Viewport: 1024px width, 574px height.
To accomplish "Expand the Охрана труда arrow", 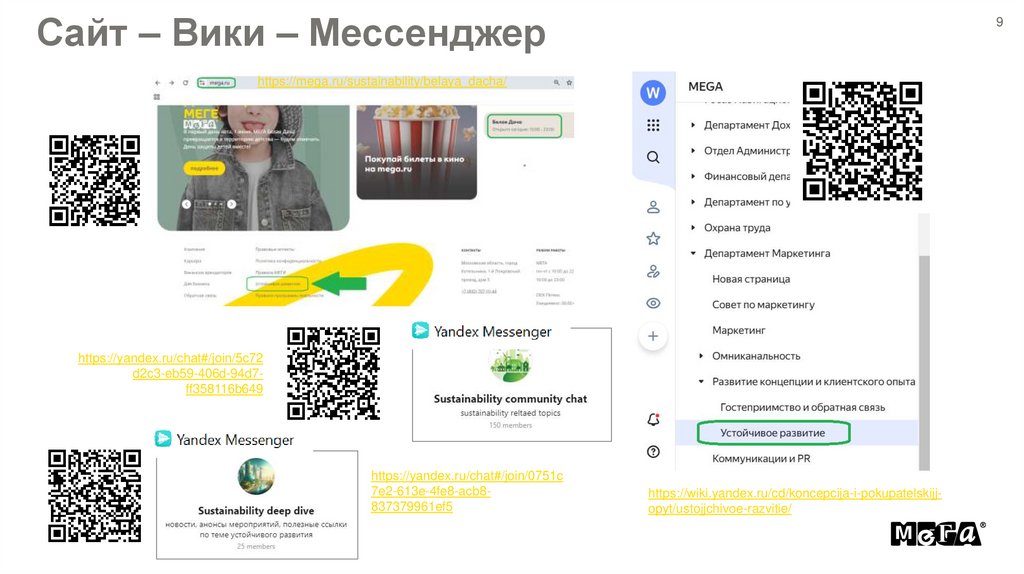I will [x=693, y=227].
